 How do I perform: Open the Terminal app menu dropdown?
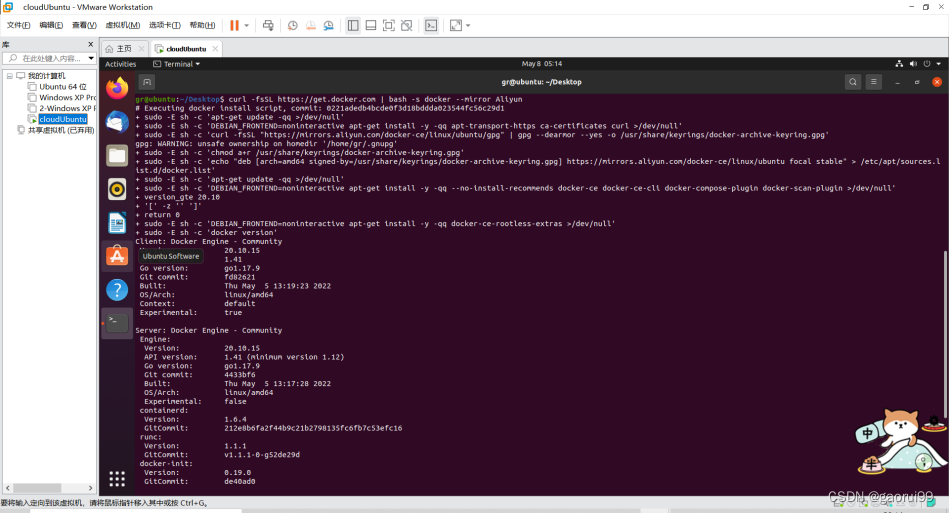[x=176, y=64]
